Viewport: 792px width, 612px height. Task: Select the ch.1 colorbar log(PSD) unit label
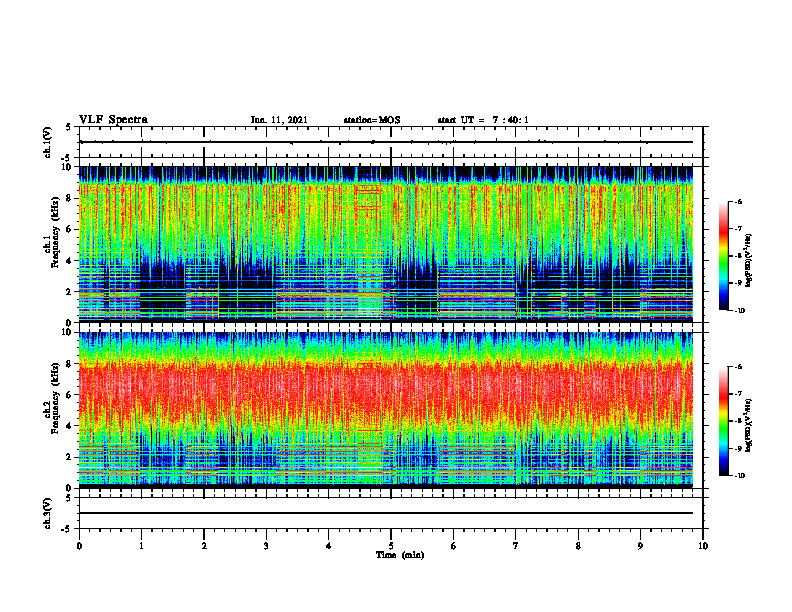coord(749,260)
